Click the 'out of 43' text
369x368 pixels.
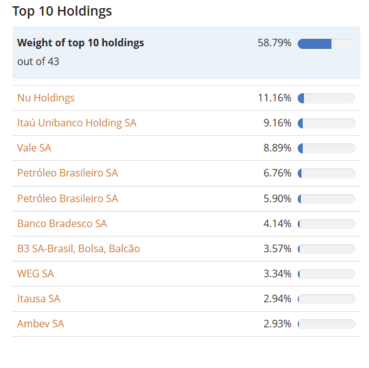(38, 61)
